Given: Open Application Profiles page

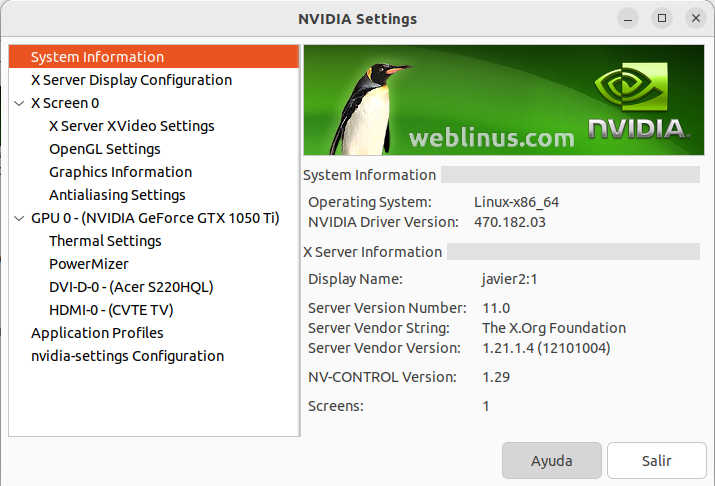Looking at the screenshot, I should 97,333.
